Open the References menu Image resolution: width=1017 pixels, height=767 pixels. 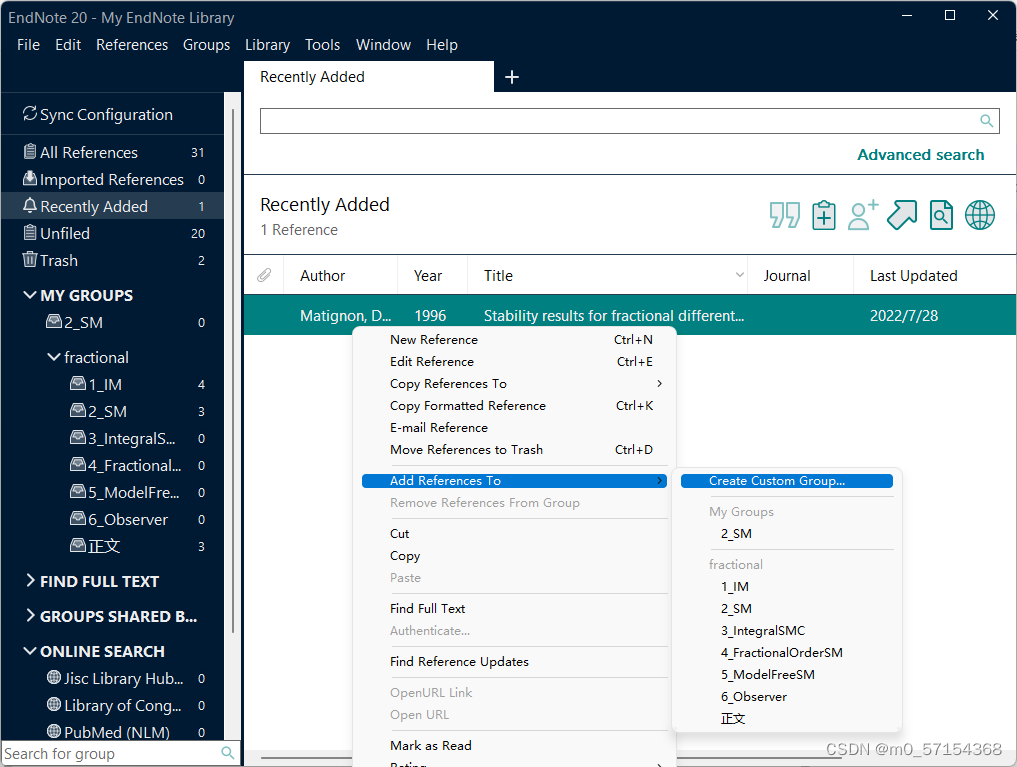click(x=132, y=45)
